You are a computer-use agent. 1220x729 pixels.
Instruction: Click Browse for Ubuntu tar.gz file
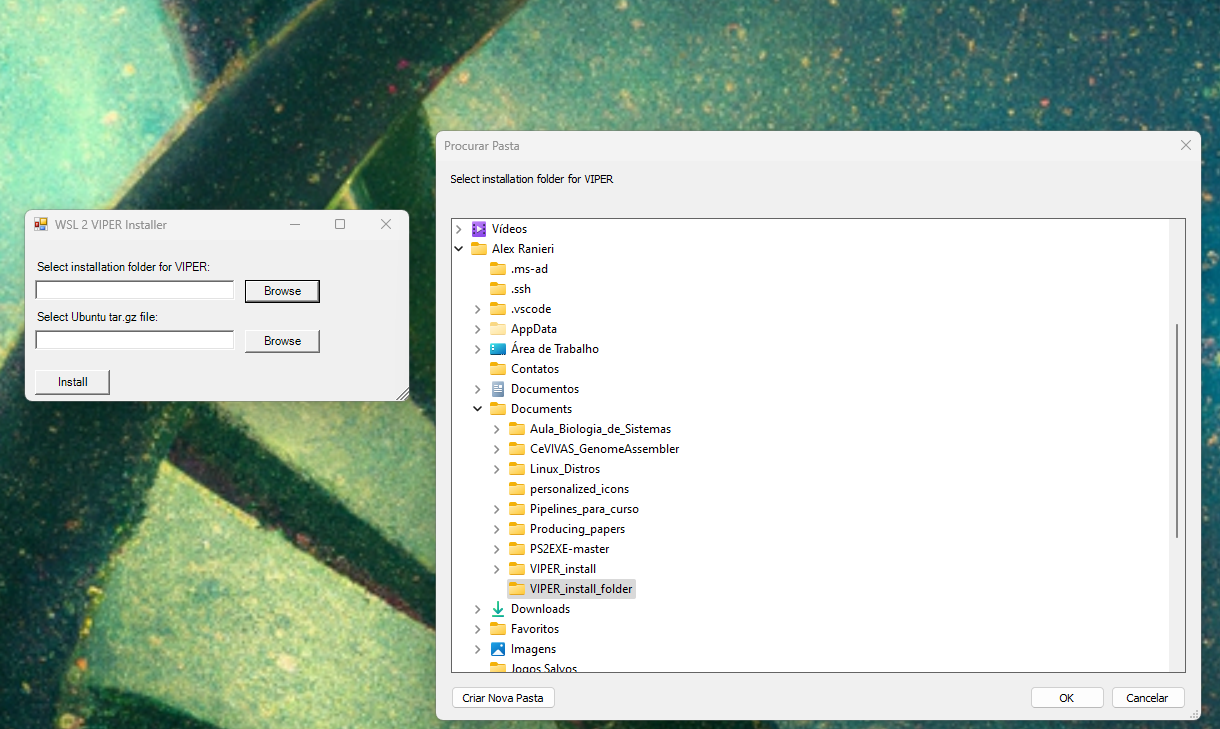tap(282, 341)
